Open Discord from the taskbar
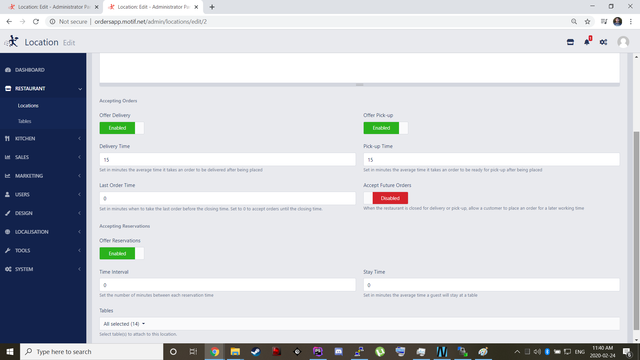The height and width of the screenshot is (360, 640). tap(338, 351)
